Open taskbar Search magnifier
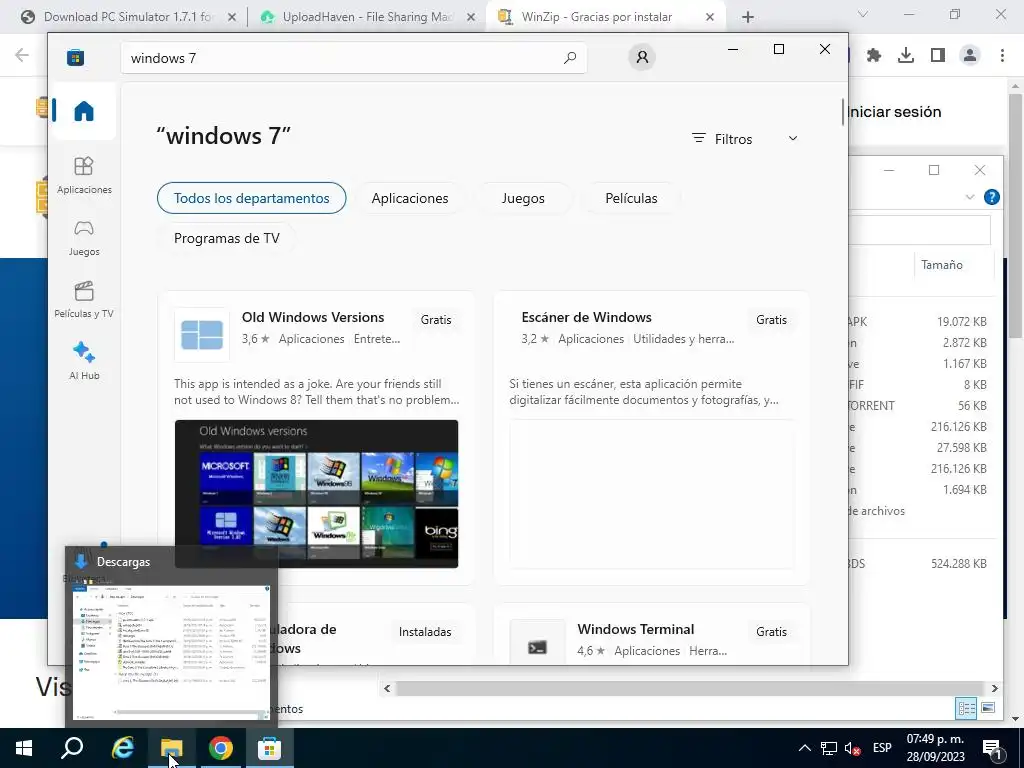This screenshot has height=768, width=1024. tap(72, 748)
